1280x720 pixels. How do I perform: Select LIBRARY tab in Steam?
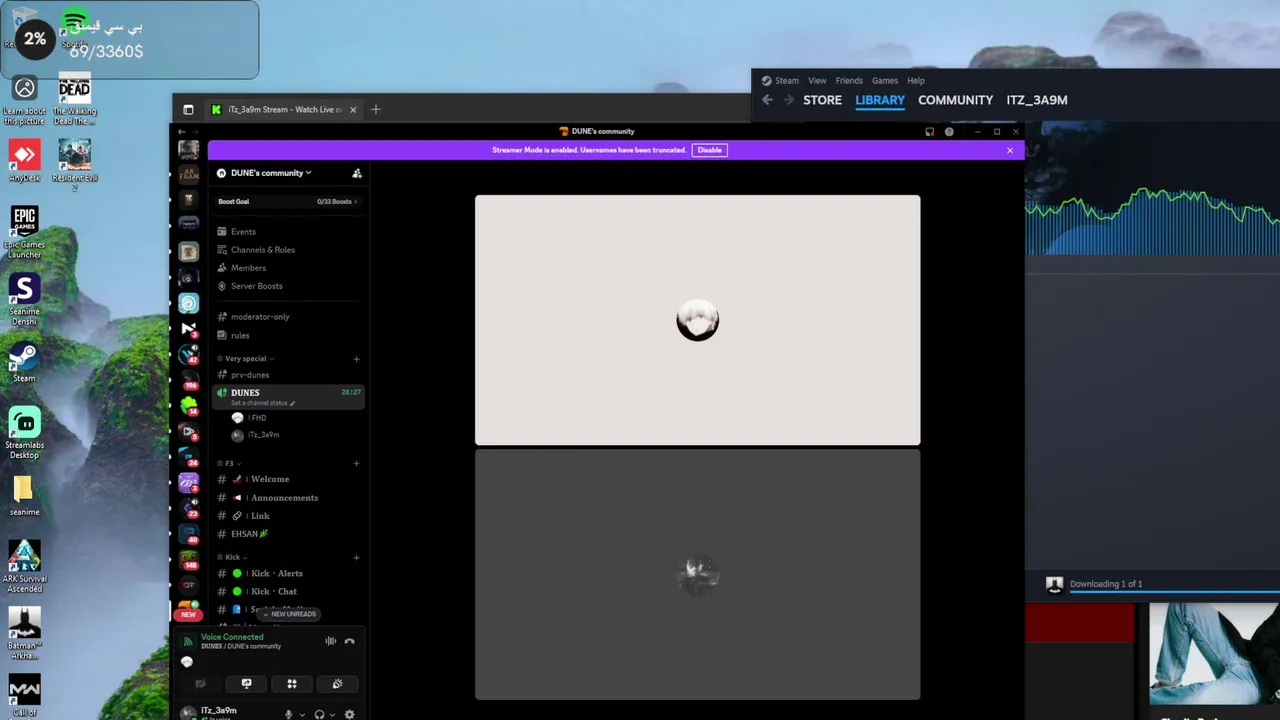(x=880, y=100)
